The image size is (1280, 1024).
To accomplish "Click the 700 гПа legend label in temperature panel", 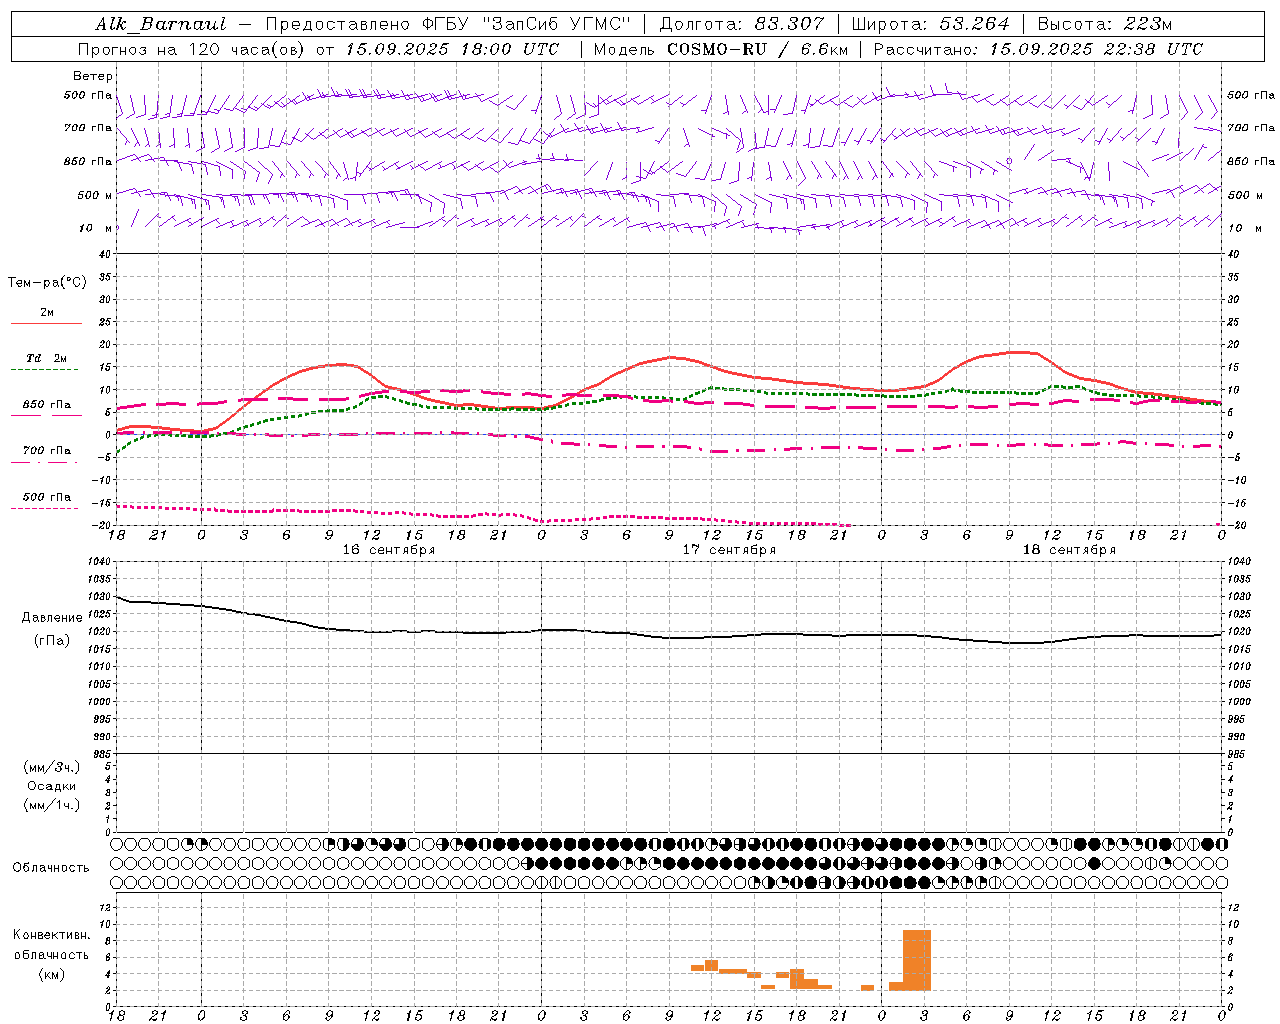I will pos(47,451).
